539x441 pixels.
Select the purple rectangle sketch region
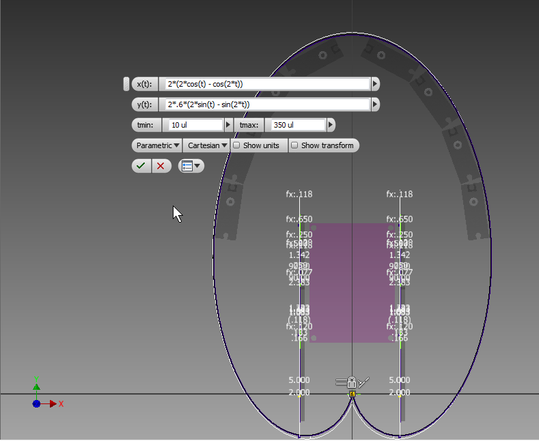click(x=352, y=283)
